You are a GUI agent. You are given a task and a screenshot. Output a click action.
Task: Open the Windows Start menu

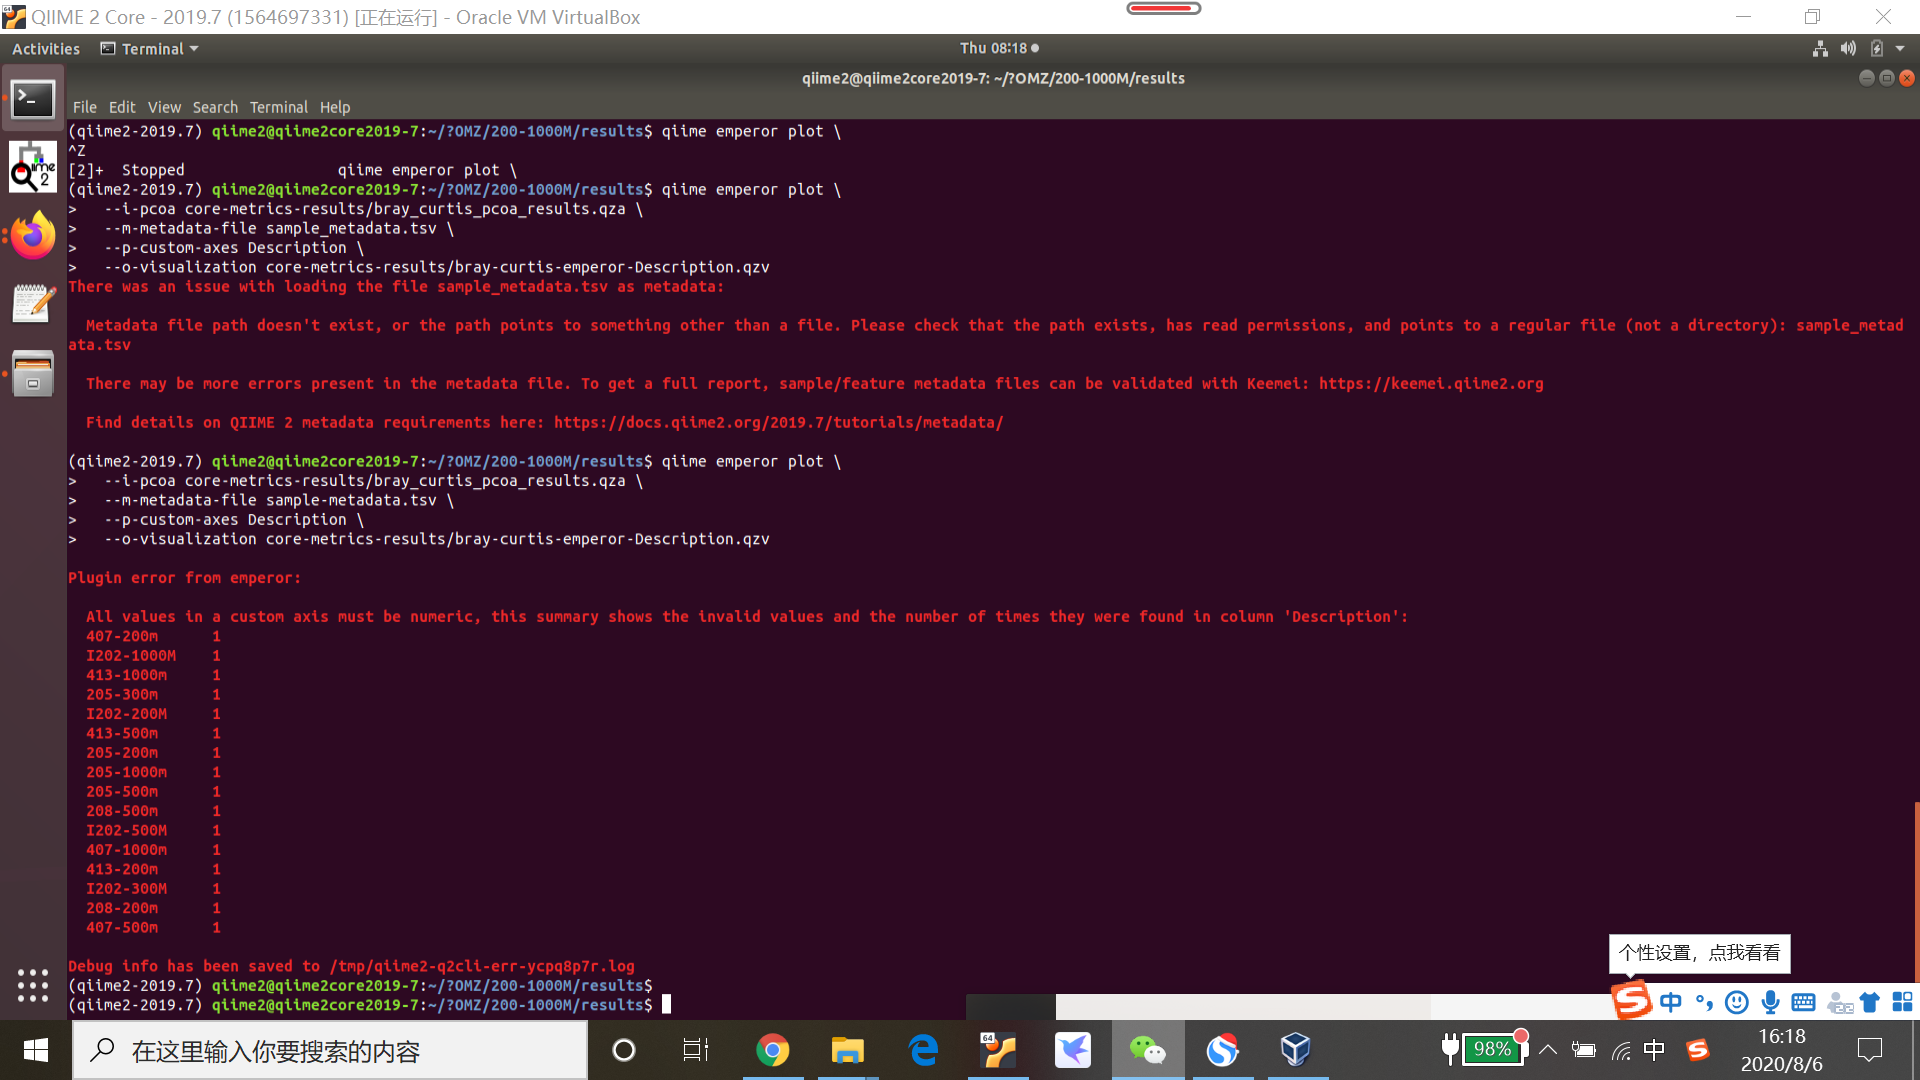36,1050
